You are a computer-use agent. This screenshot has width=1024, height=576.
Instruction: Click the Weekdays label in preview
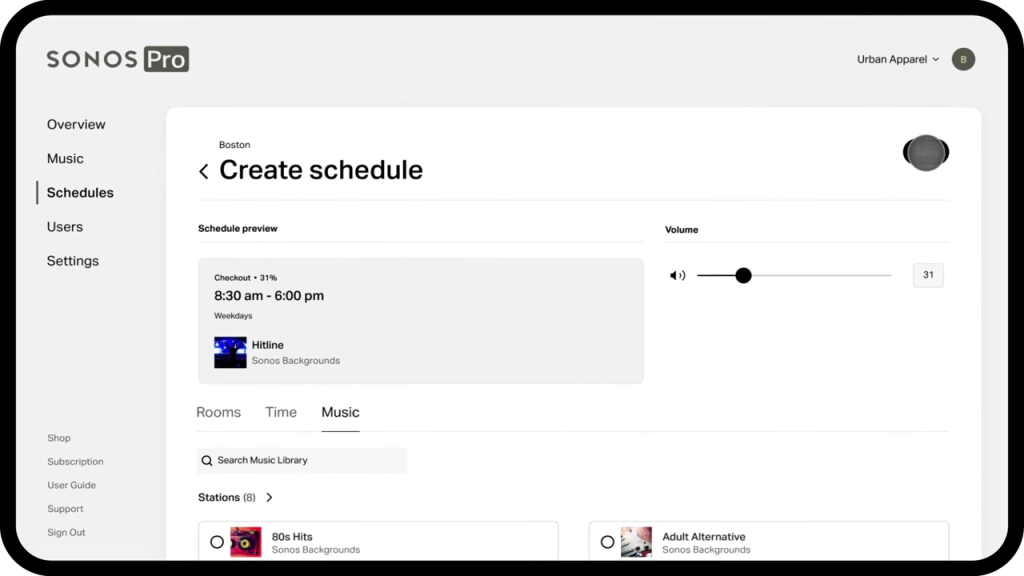[x=233, y=315]
